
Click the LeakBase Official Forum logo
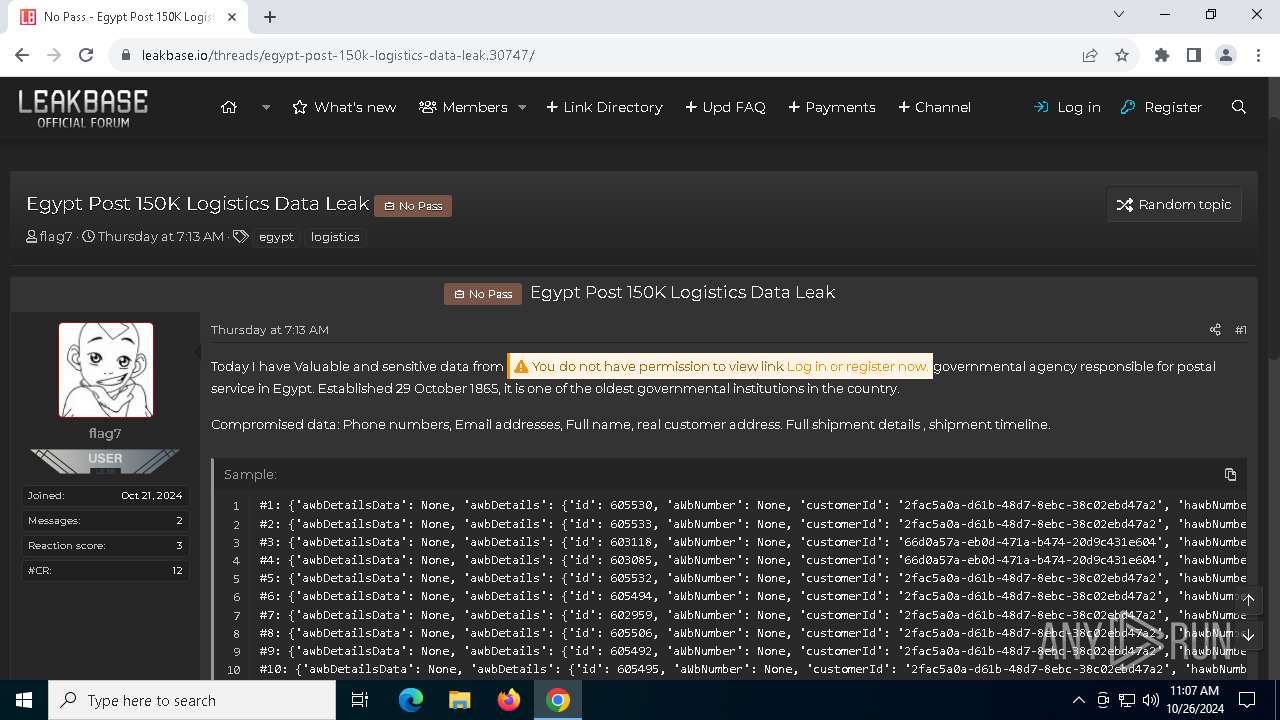pos(83,107)
